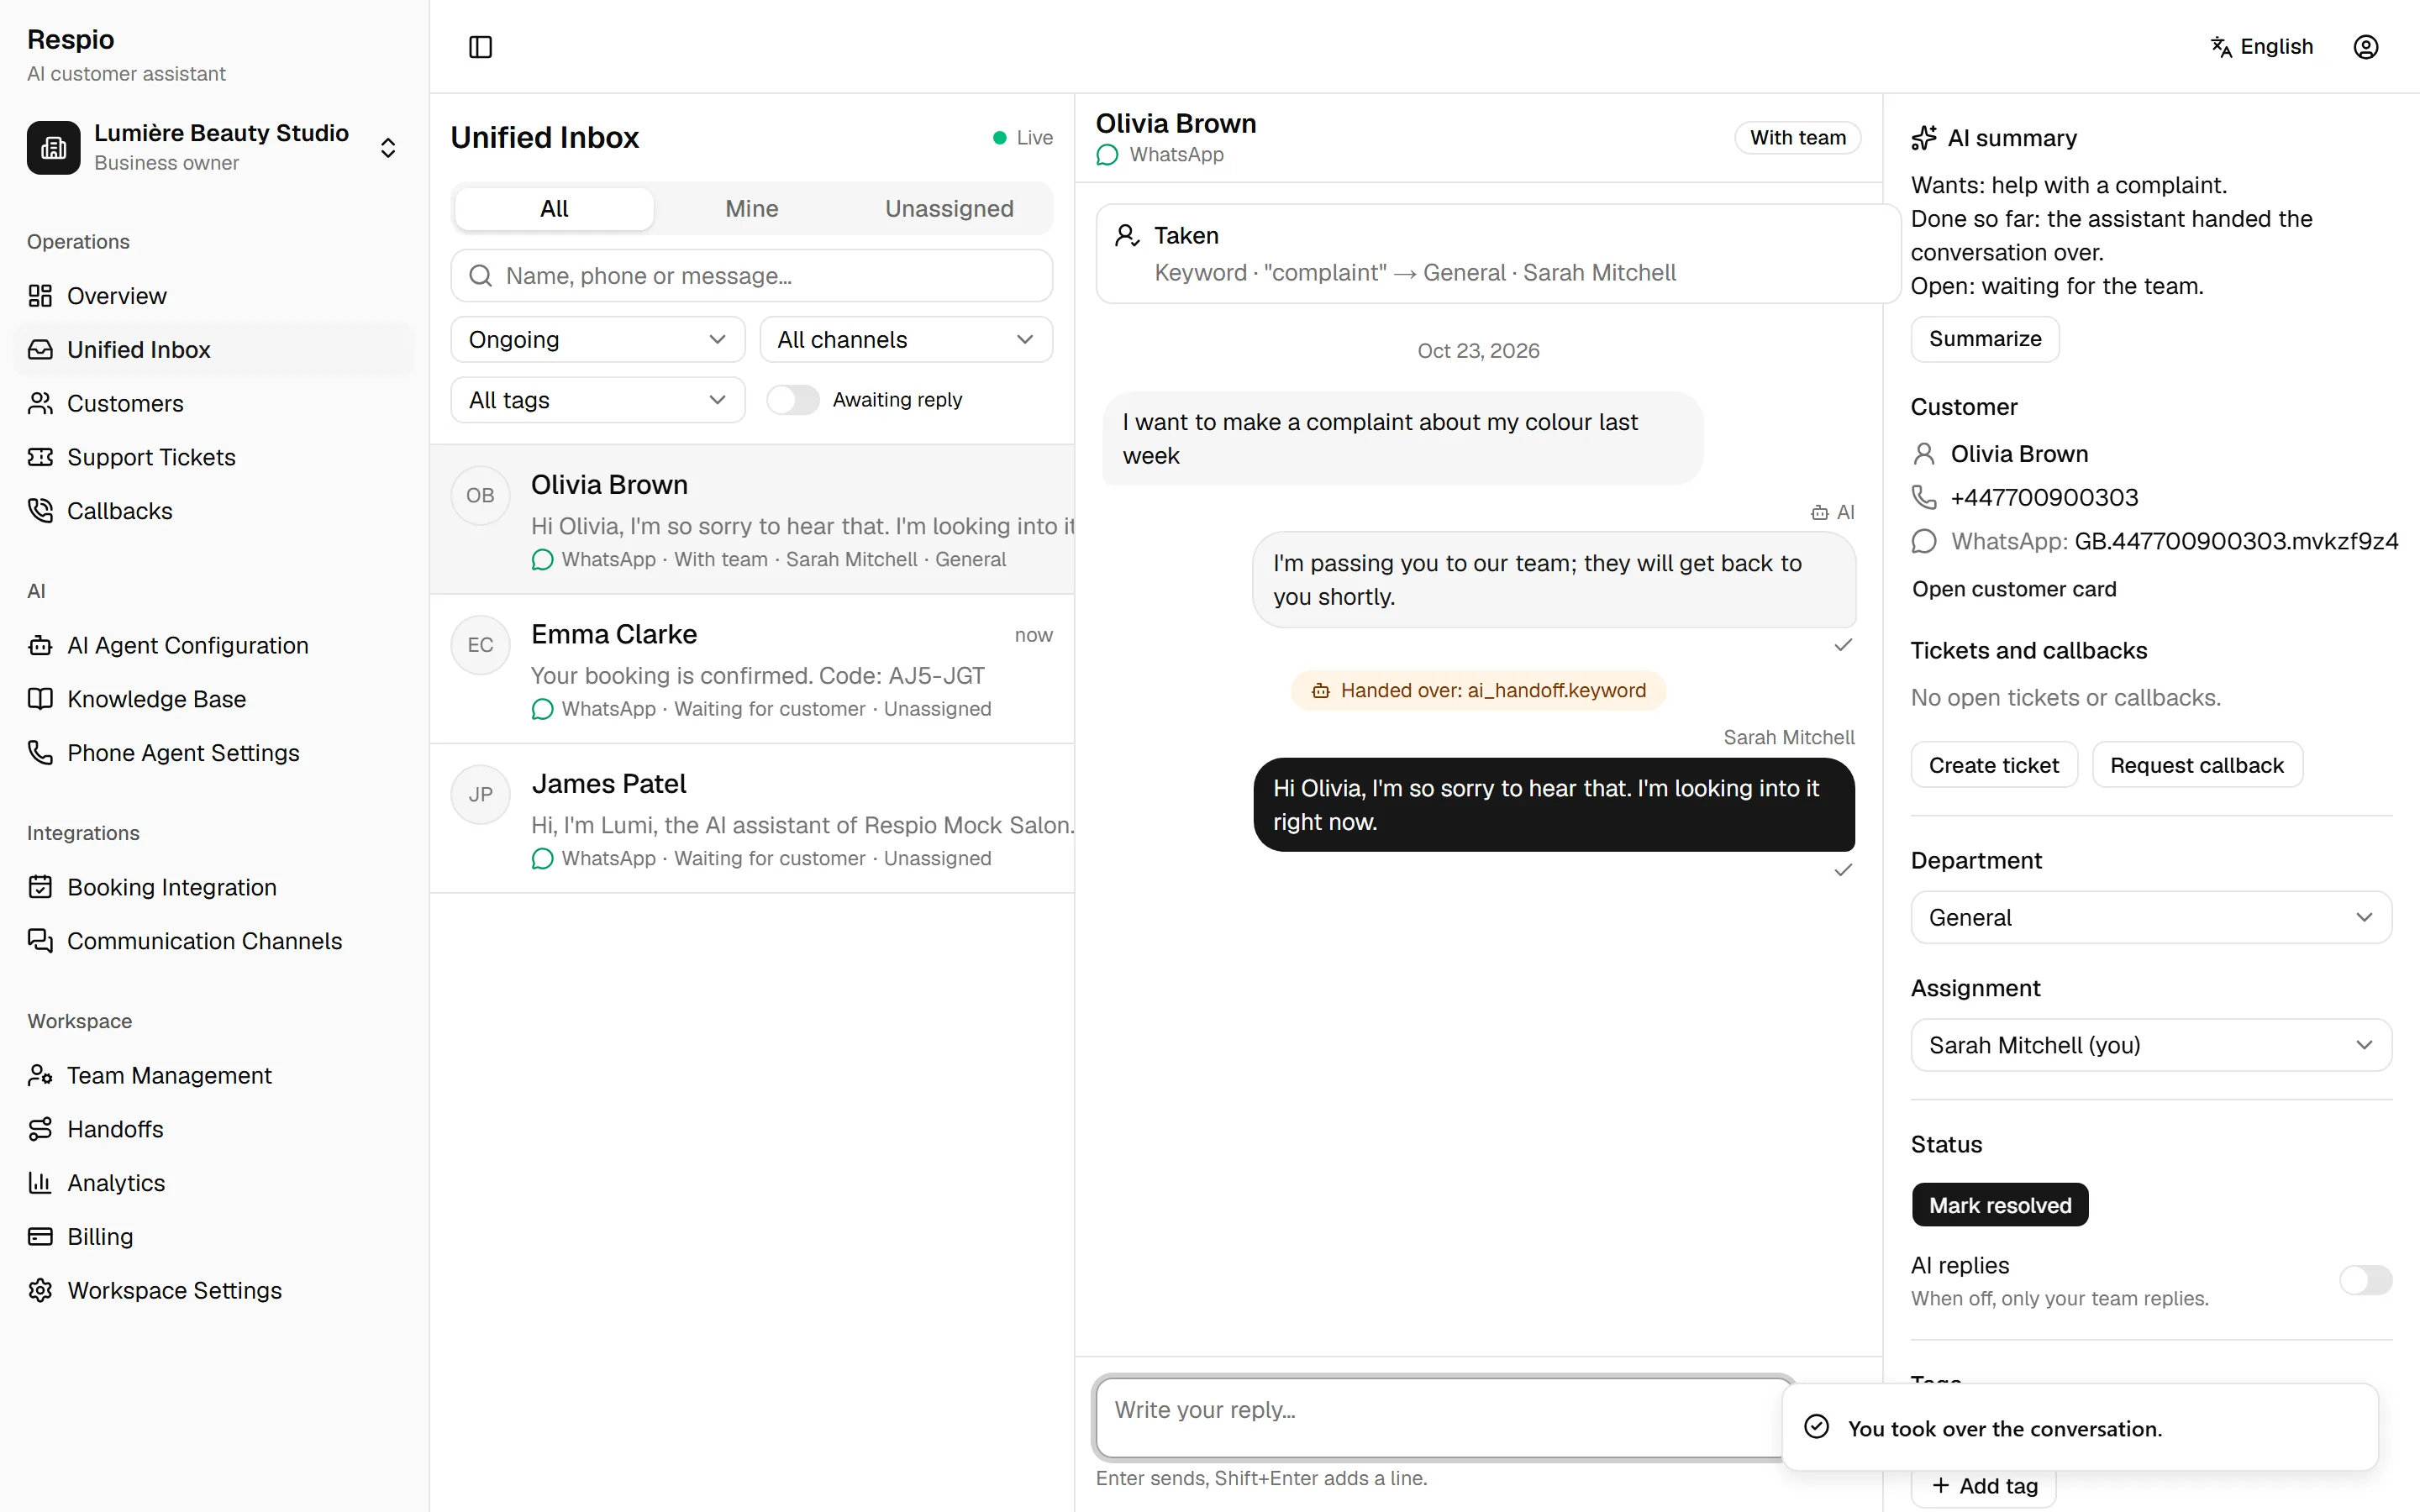2420x1512 pixels.
Task: Go to the Customers page
Action: 214,403
